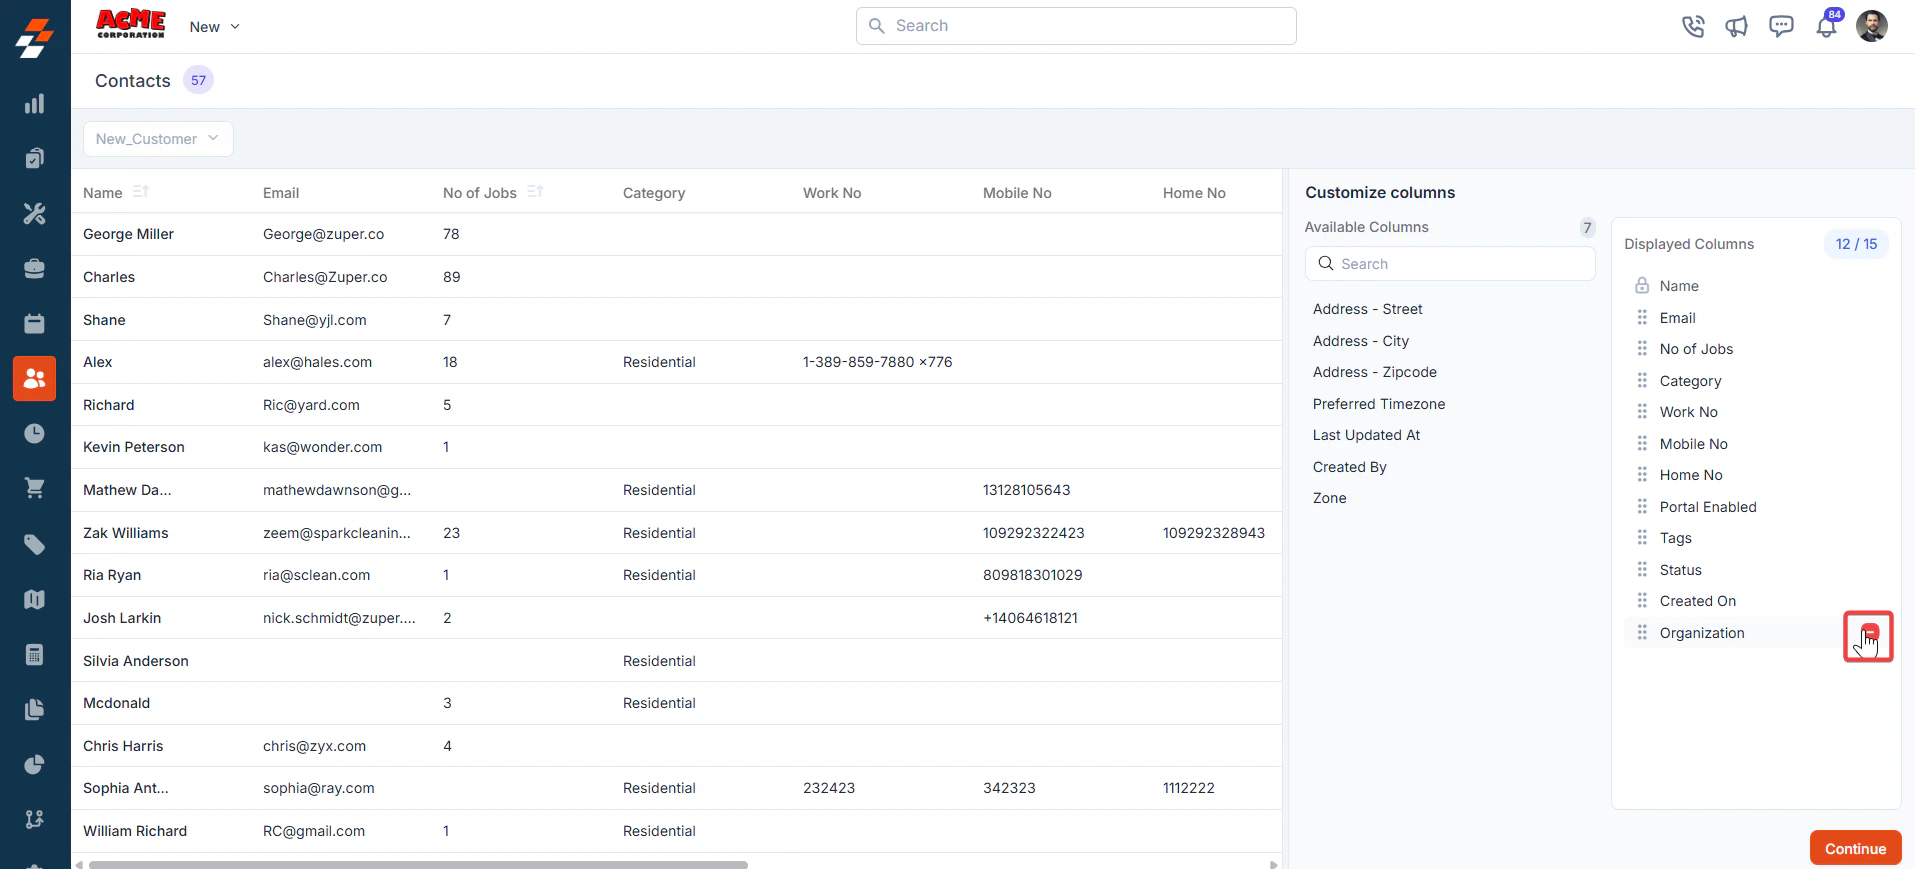The width and height of the screenshot is (1915, 869).
Task: Click the Continue button
Action: pos(1855,848)
